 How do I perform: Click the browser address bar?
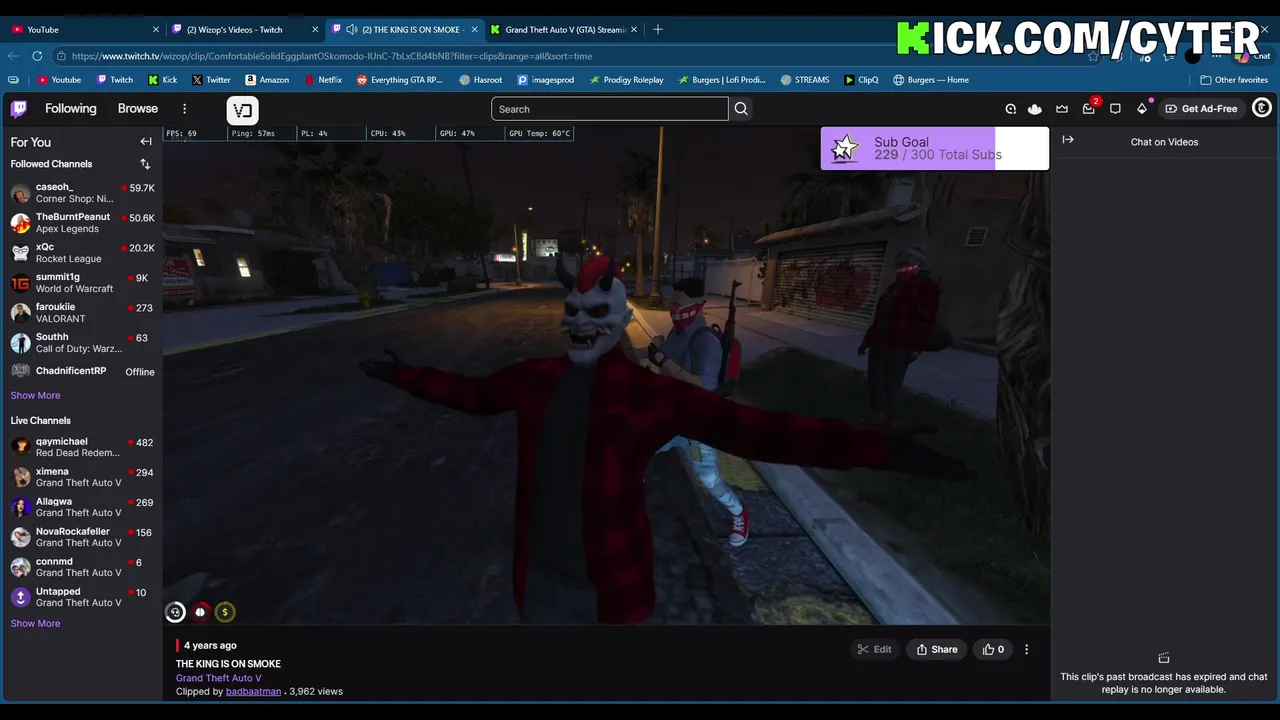[x=570, y=56]
